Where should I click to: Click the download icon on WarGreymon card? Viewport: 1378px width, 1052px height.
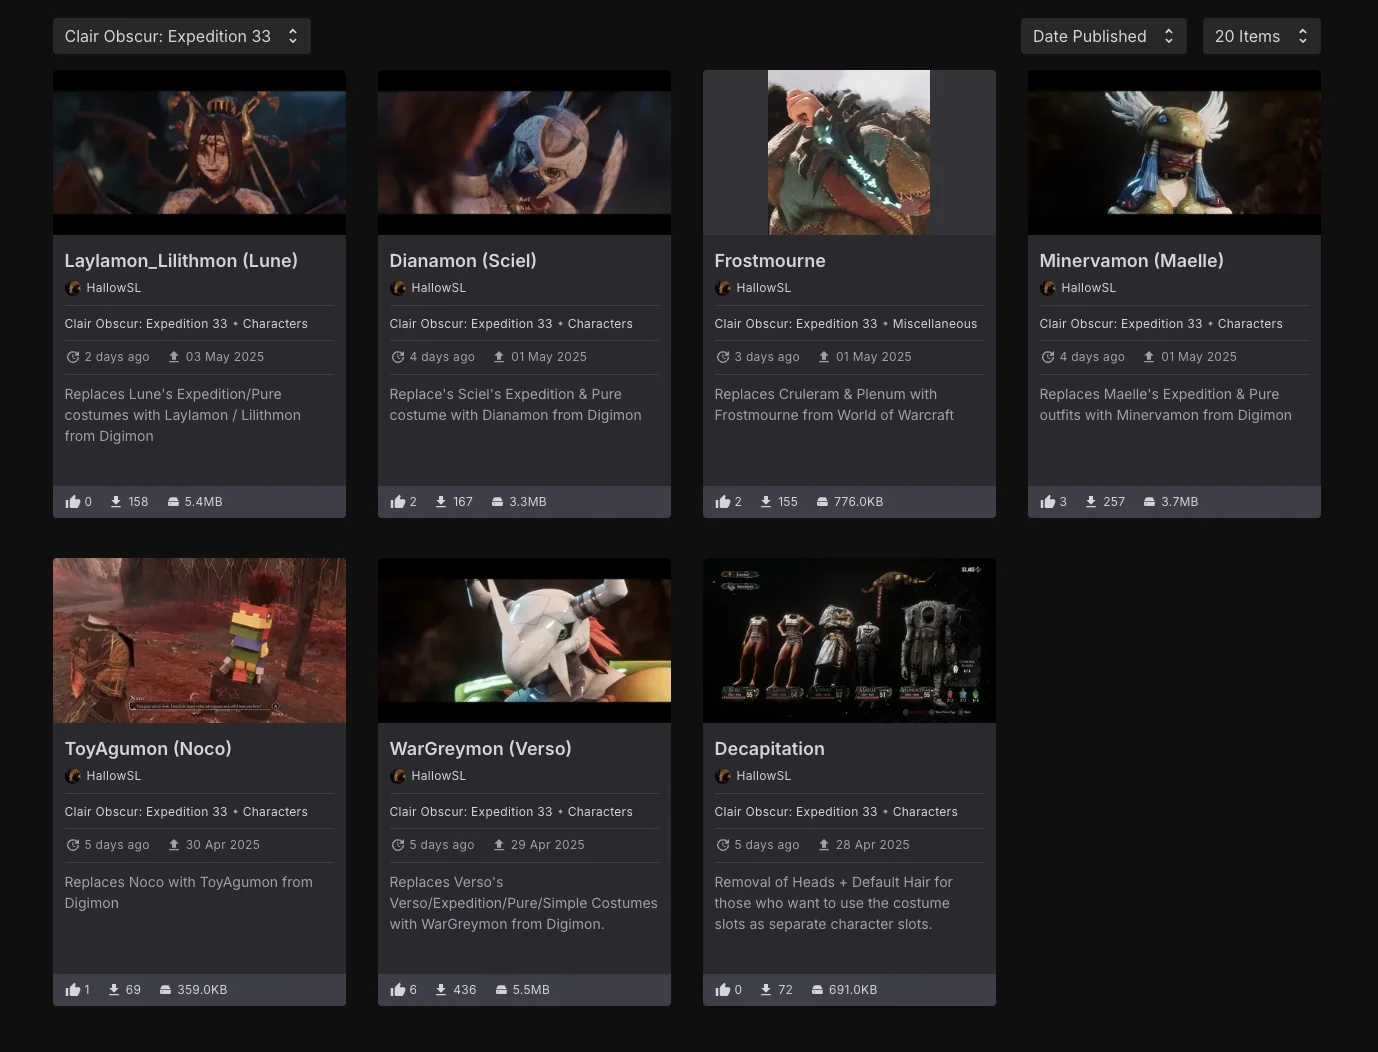coord(441,990)
